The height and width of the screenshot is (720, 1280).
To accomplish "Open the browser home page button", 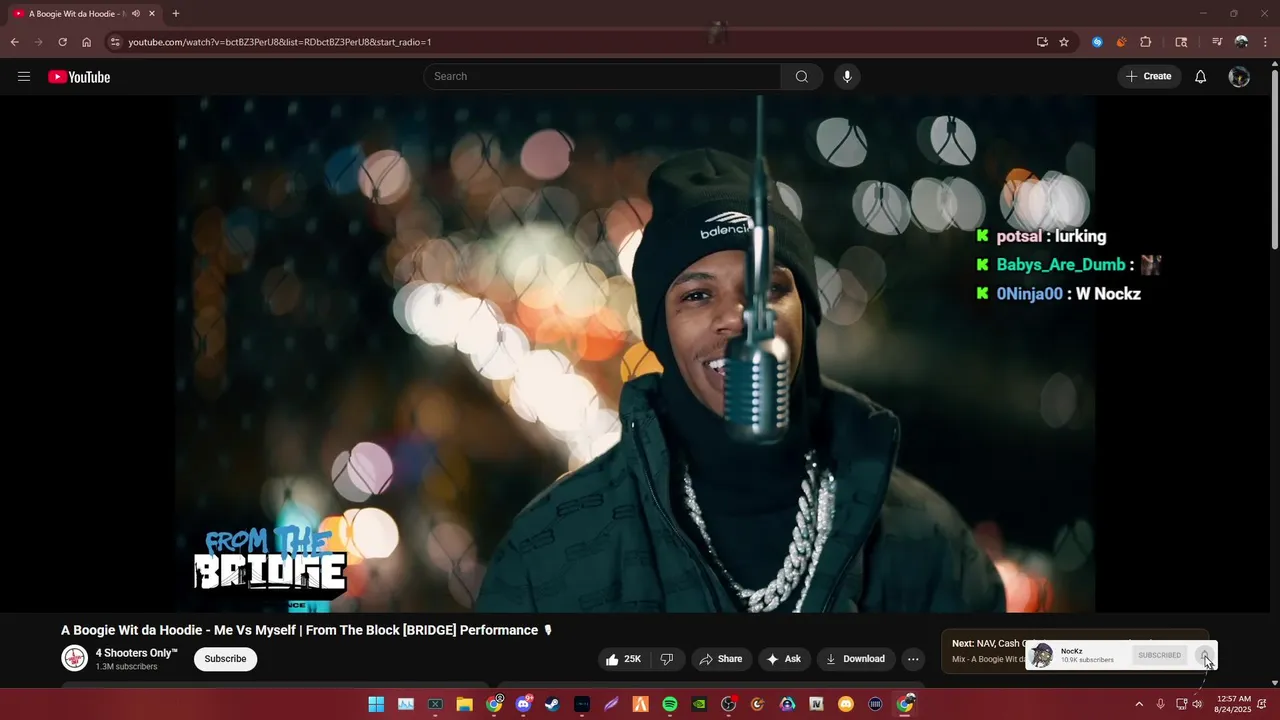I will (x=87, y=42).
